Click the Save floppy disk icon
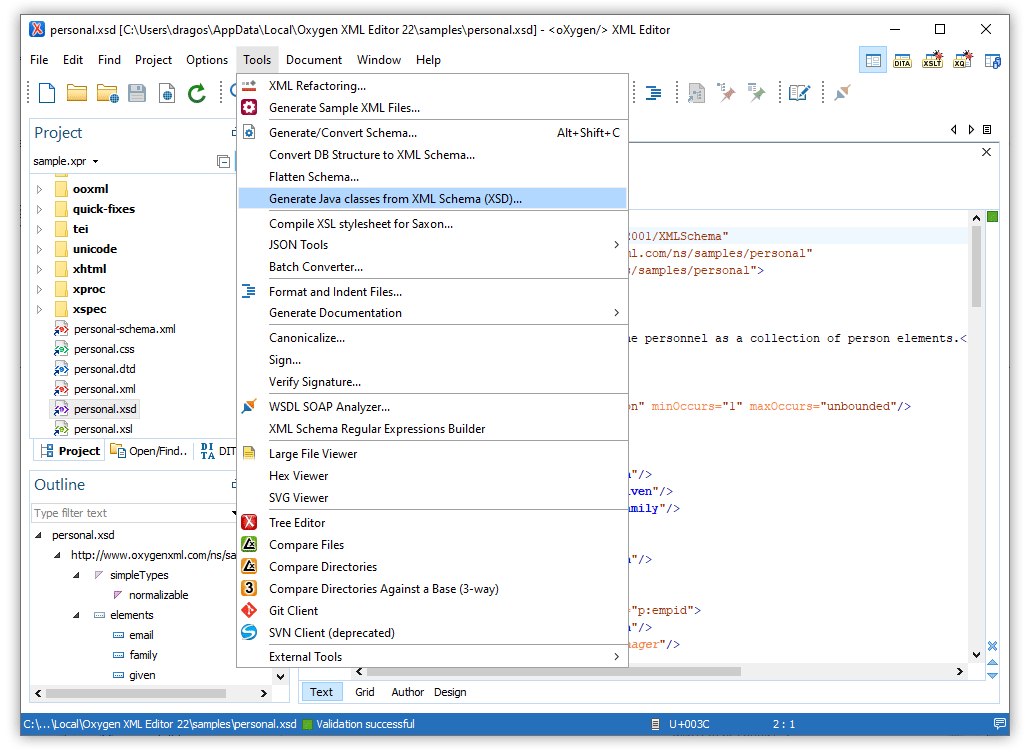Image resolution: width=1030 pixels, height=750 pixels. coord(137,93)
